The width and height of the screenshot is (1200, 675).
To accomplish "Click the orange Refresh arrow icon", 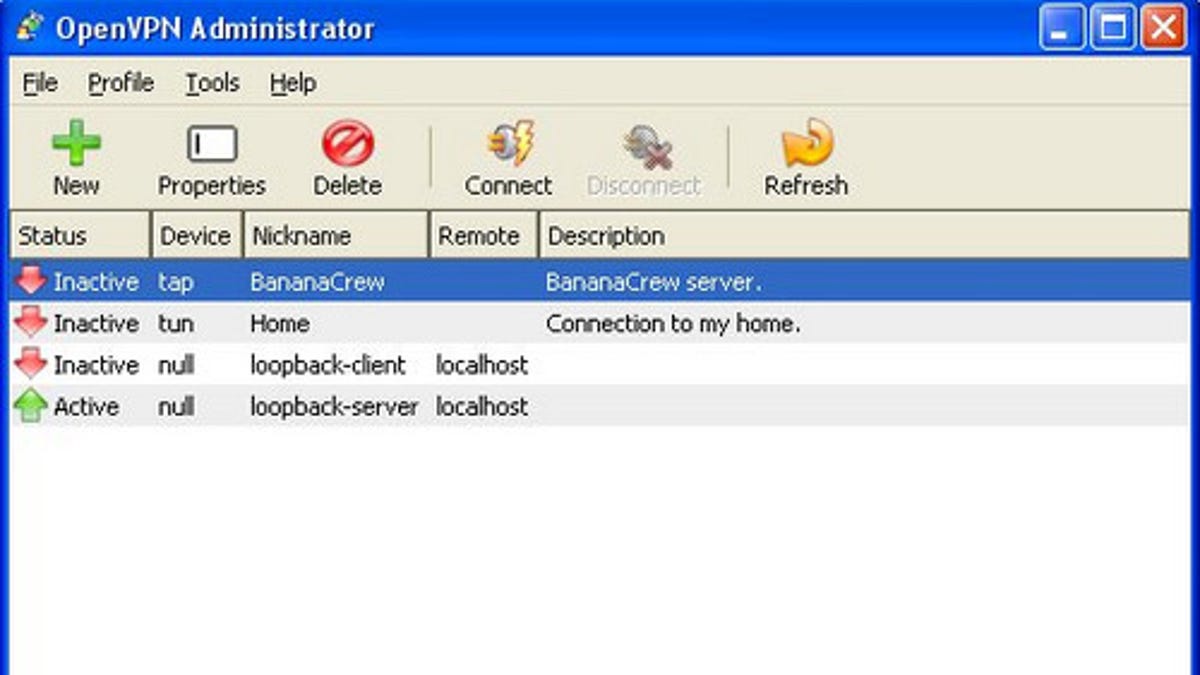I will pyautogui.click(x=806, y=144).
